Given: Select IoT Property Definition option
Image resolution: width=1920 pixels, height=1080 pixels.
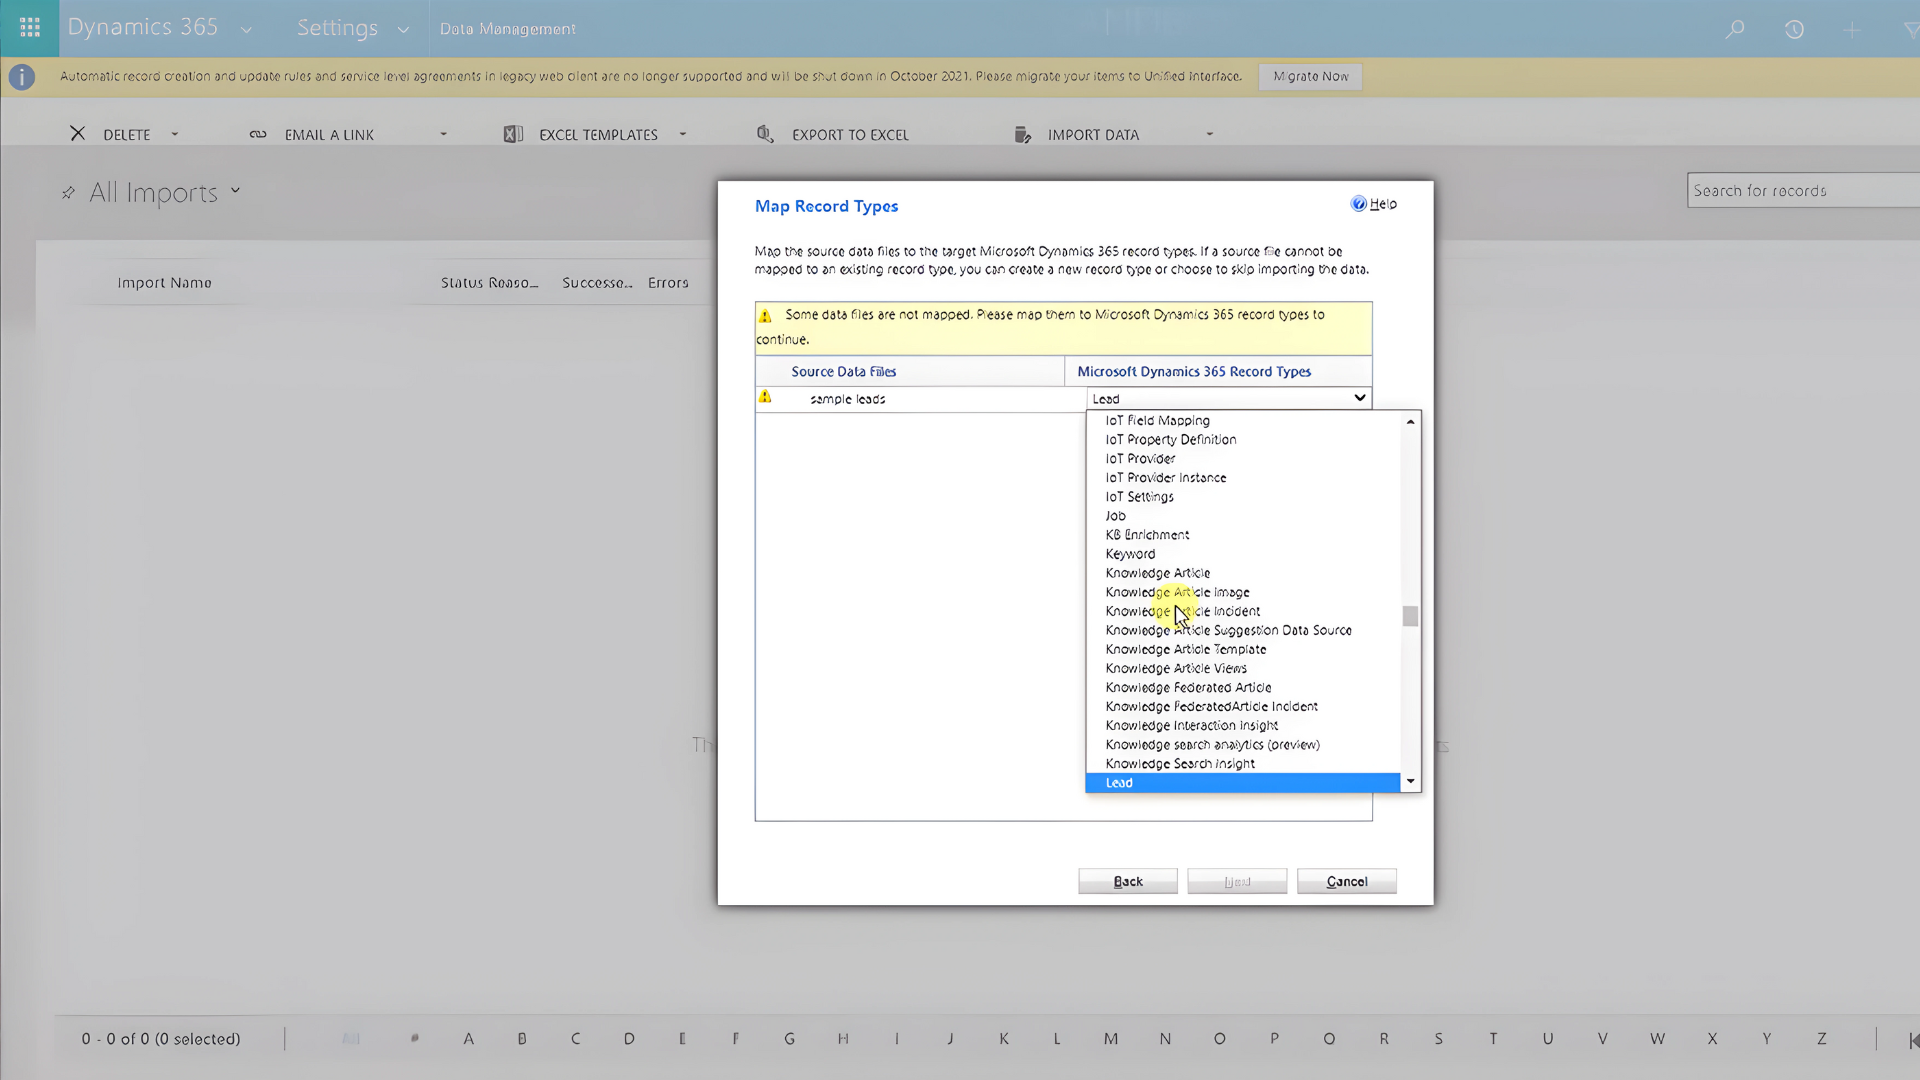Looking at the screenshot, I should pyautogui.click(x=1170, y=440).
